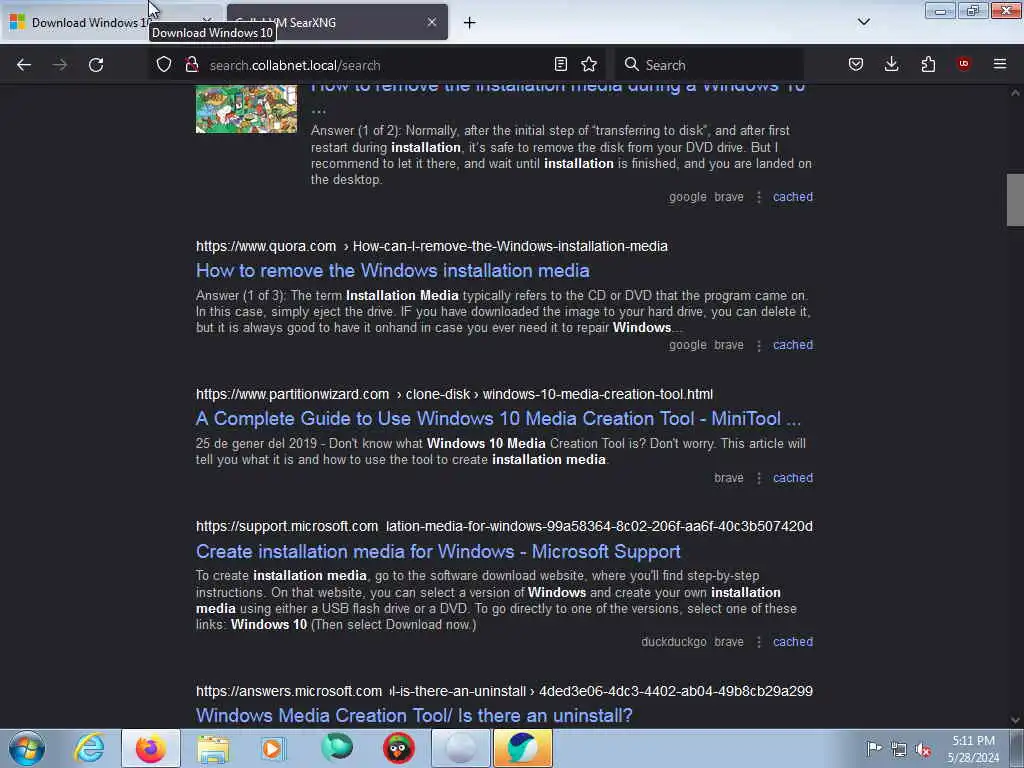Launch Internet Explorer from taskbar

click(89, 748)
